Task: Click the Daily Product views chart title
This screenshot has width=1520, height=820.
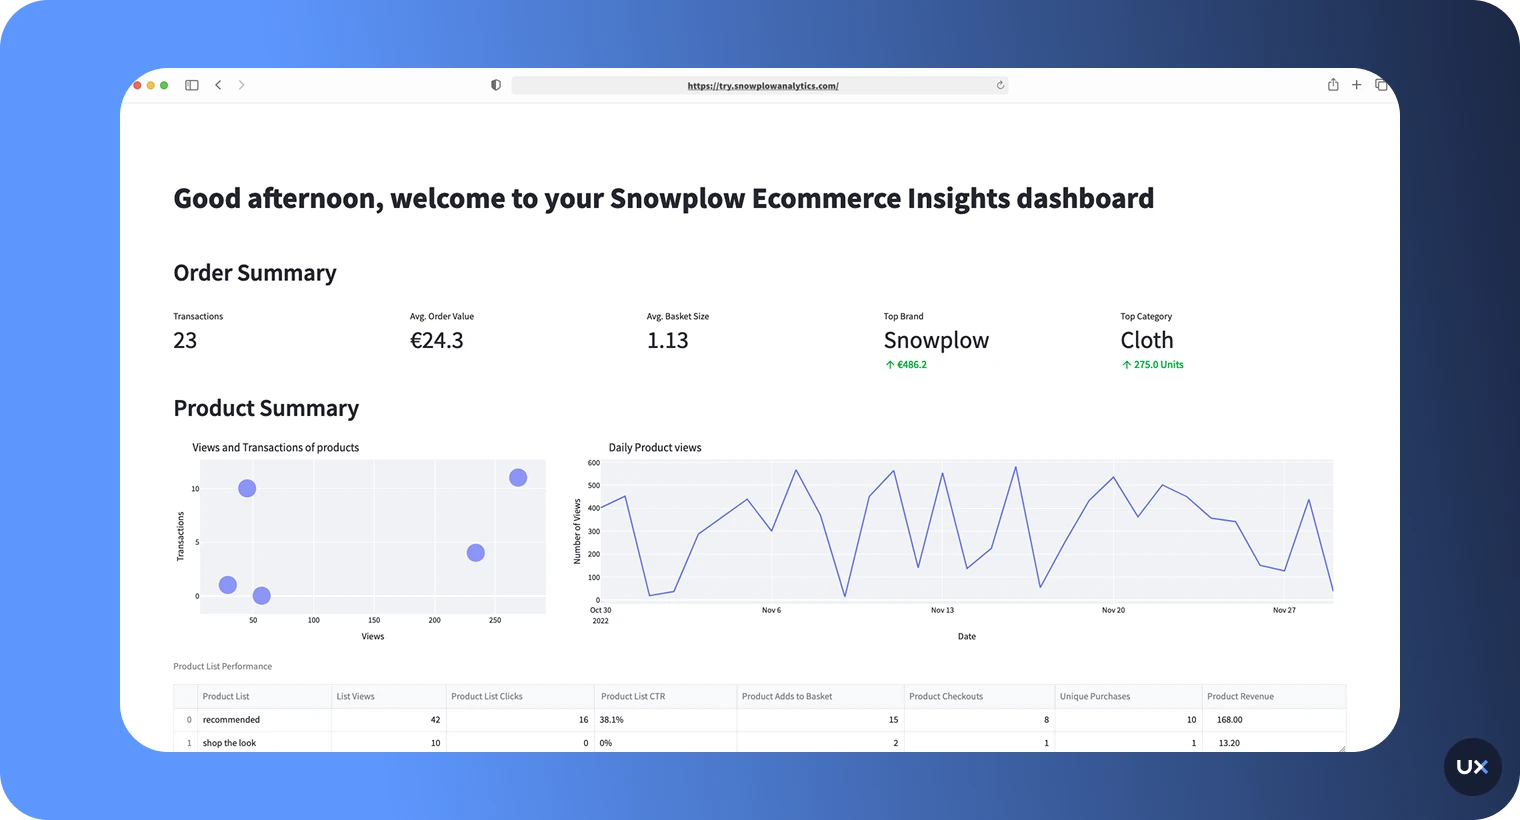Action: click(655, 448)
